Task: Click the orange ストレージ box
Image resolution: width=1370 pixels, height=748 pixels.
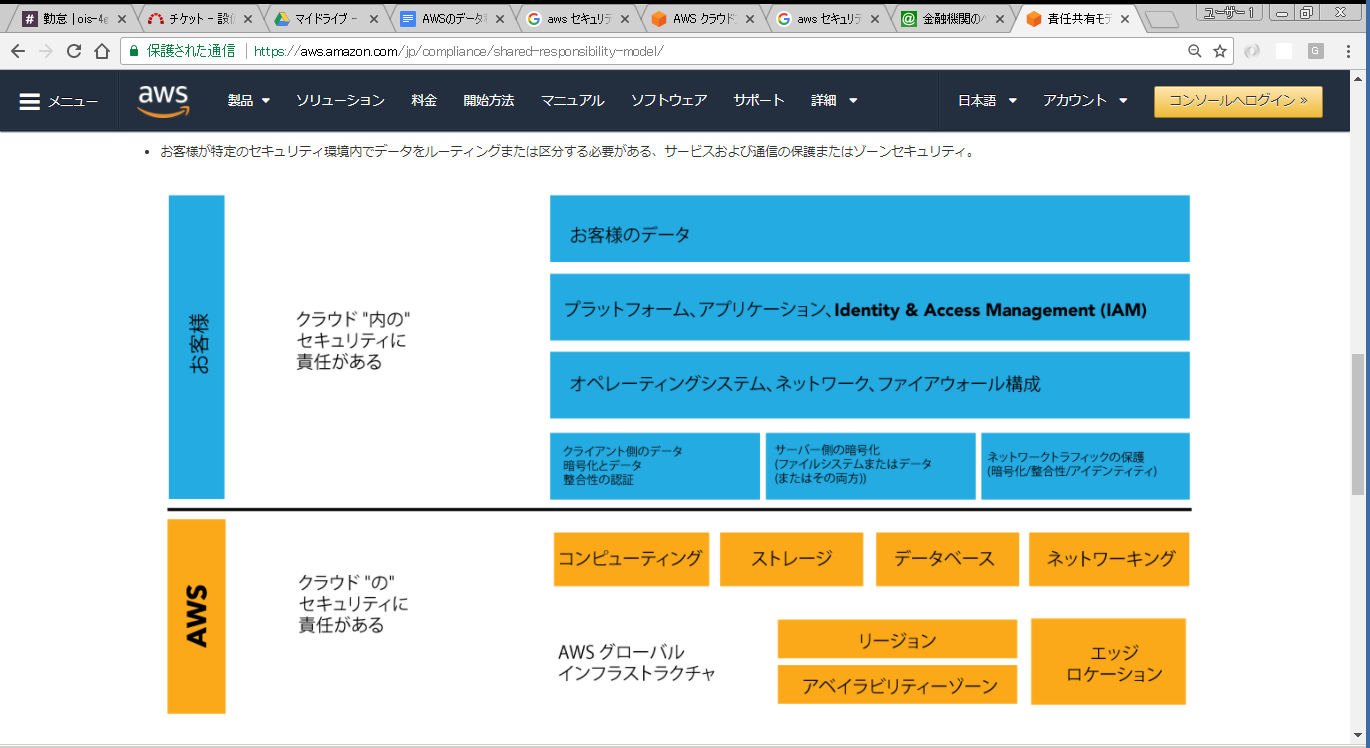Action: (x=791, y=559)
